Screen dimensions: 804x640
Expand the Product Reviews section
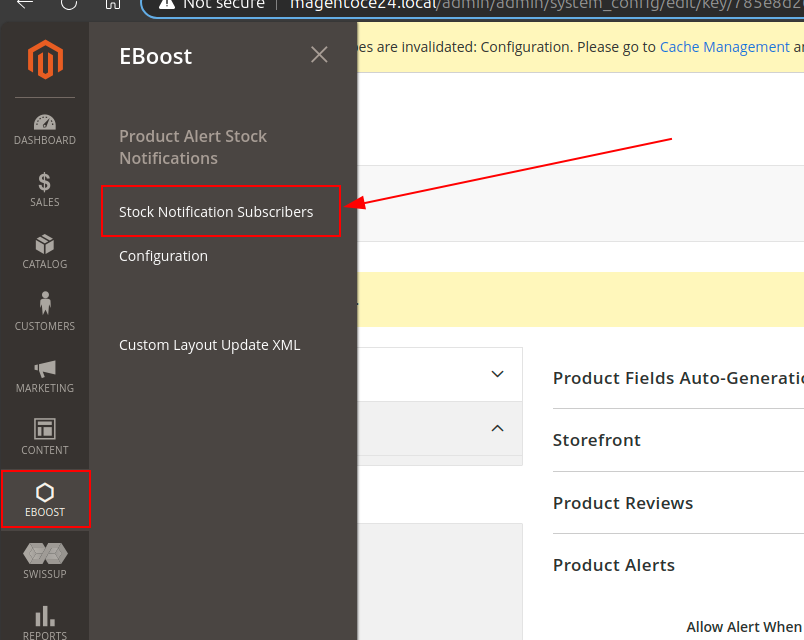click(x=623, y=503)
